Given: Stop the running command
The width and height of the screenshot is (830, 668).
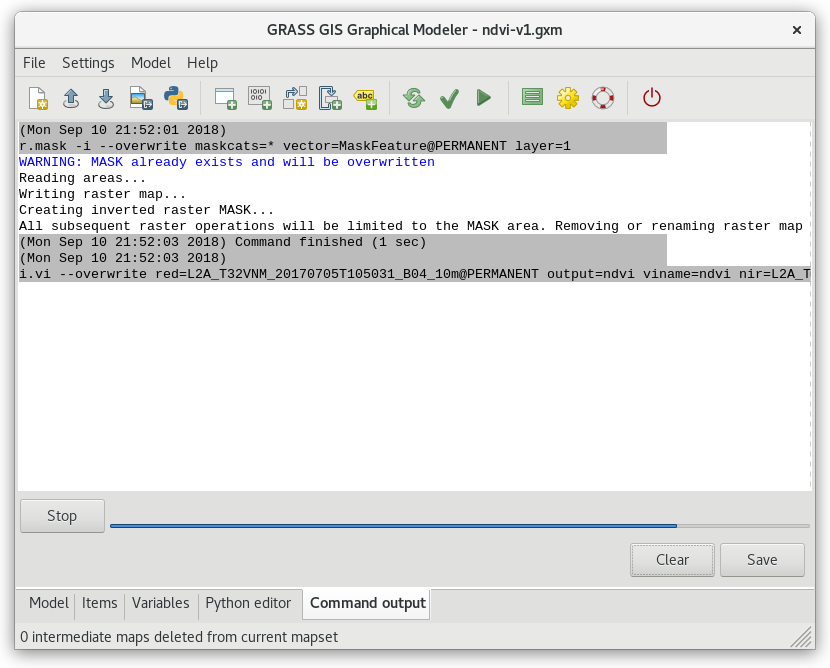Looking at the screenshot, I should point(62,516).
